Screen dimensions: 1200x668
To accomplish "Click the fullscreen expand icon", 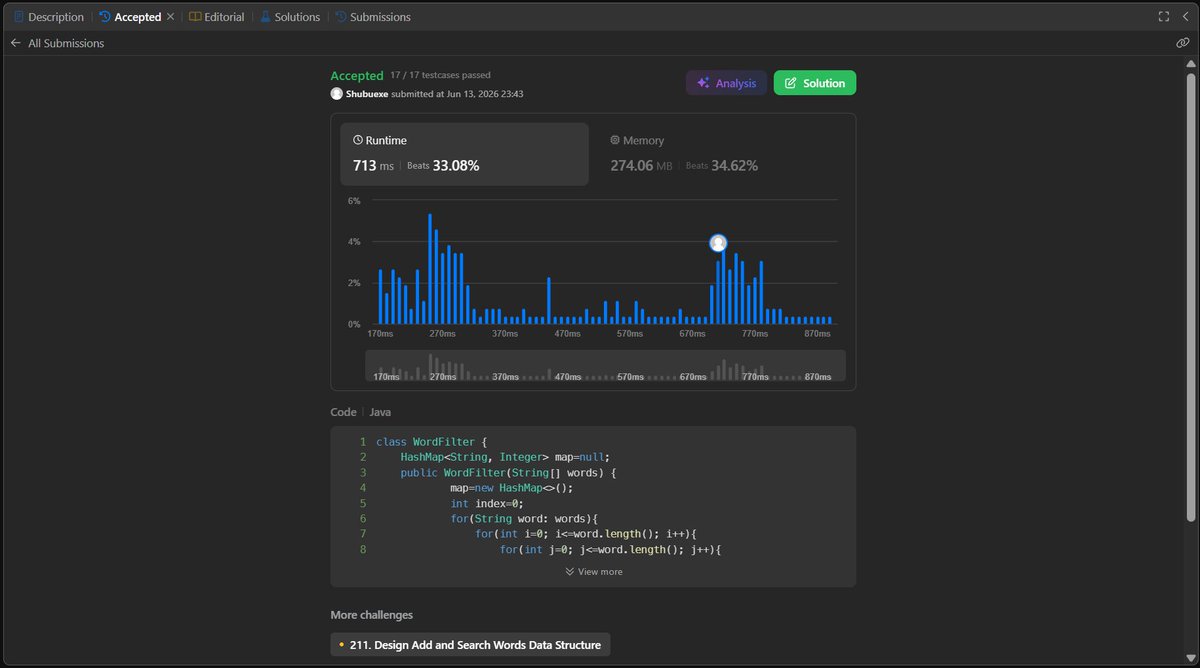I will [1163, 17].
